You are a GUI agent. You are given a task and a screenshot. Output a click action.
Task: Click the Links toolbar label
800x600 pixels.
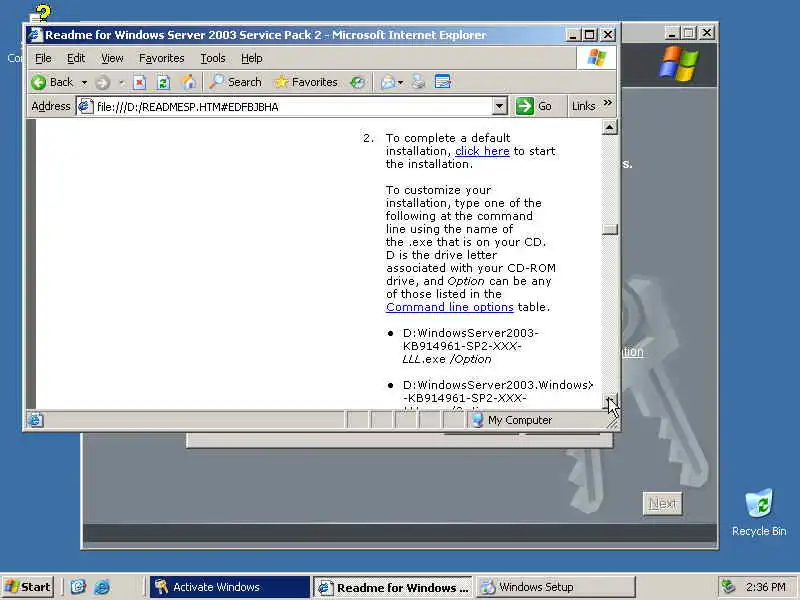pyautogui.click(x=583, y=106)
